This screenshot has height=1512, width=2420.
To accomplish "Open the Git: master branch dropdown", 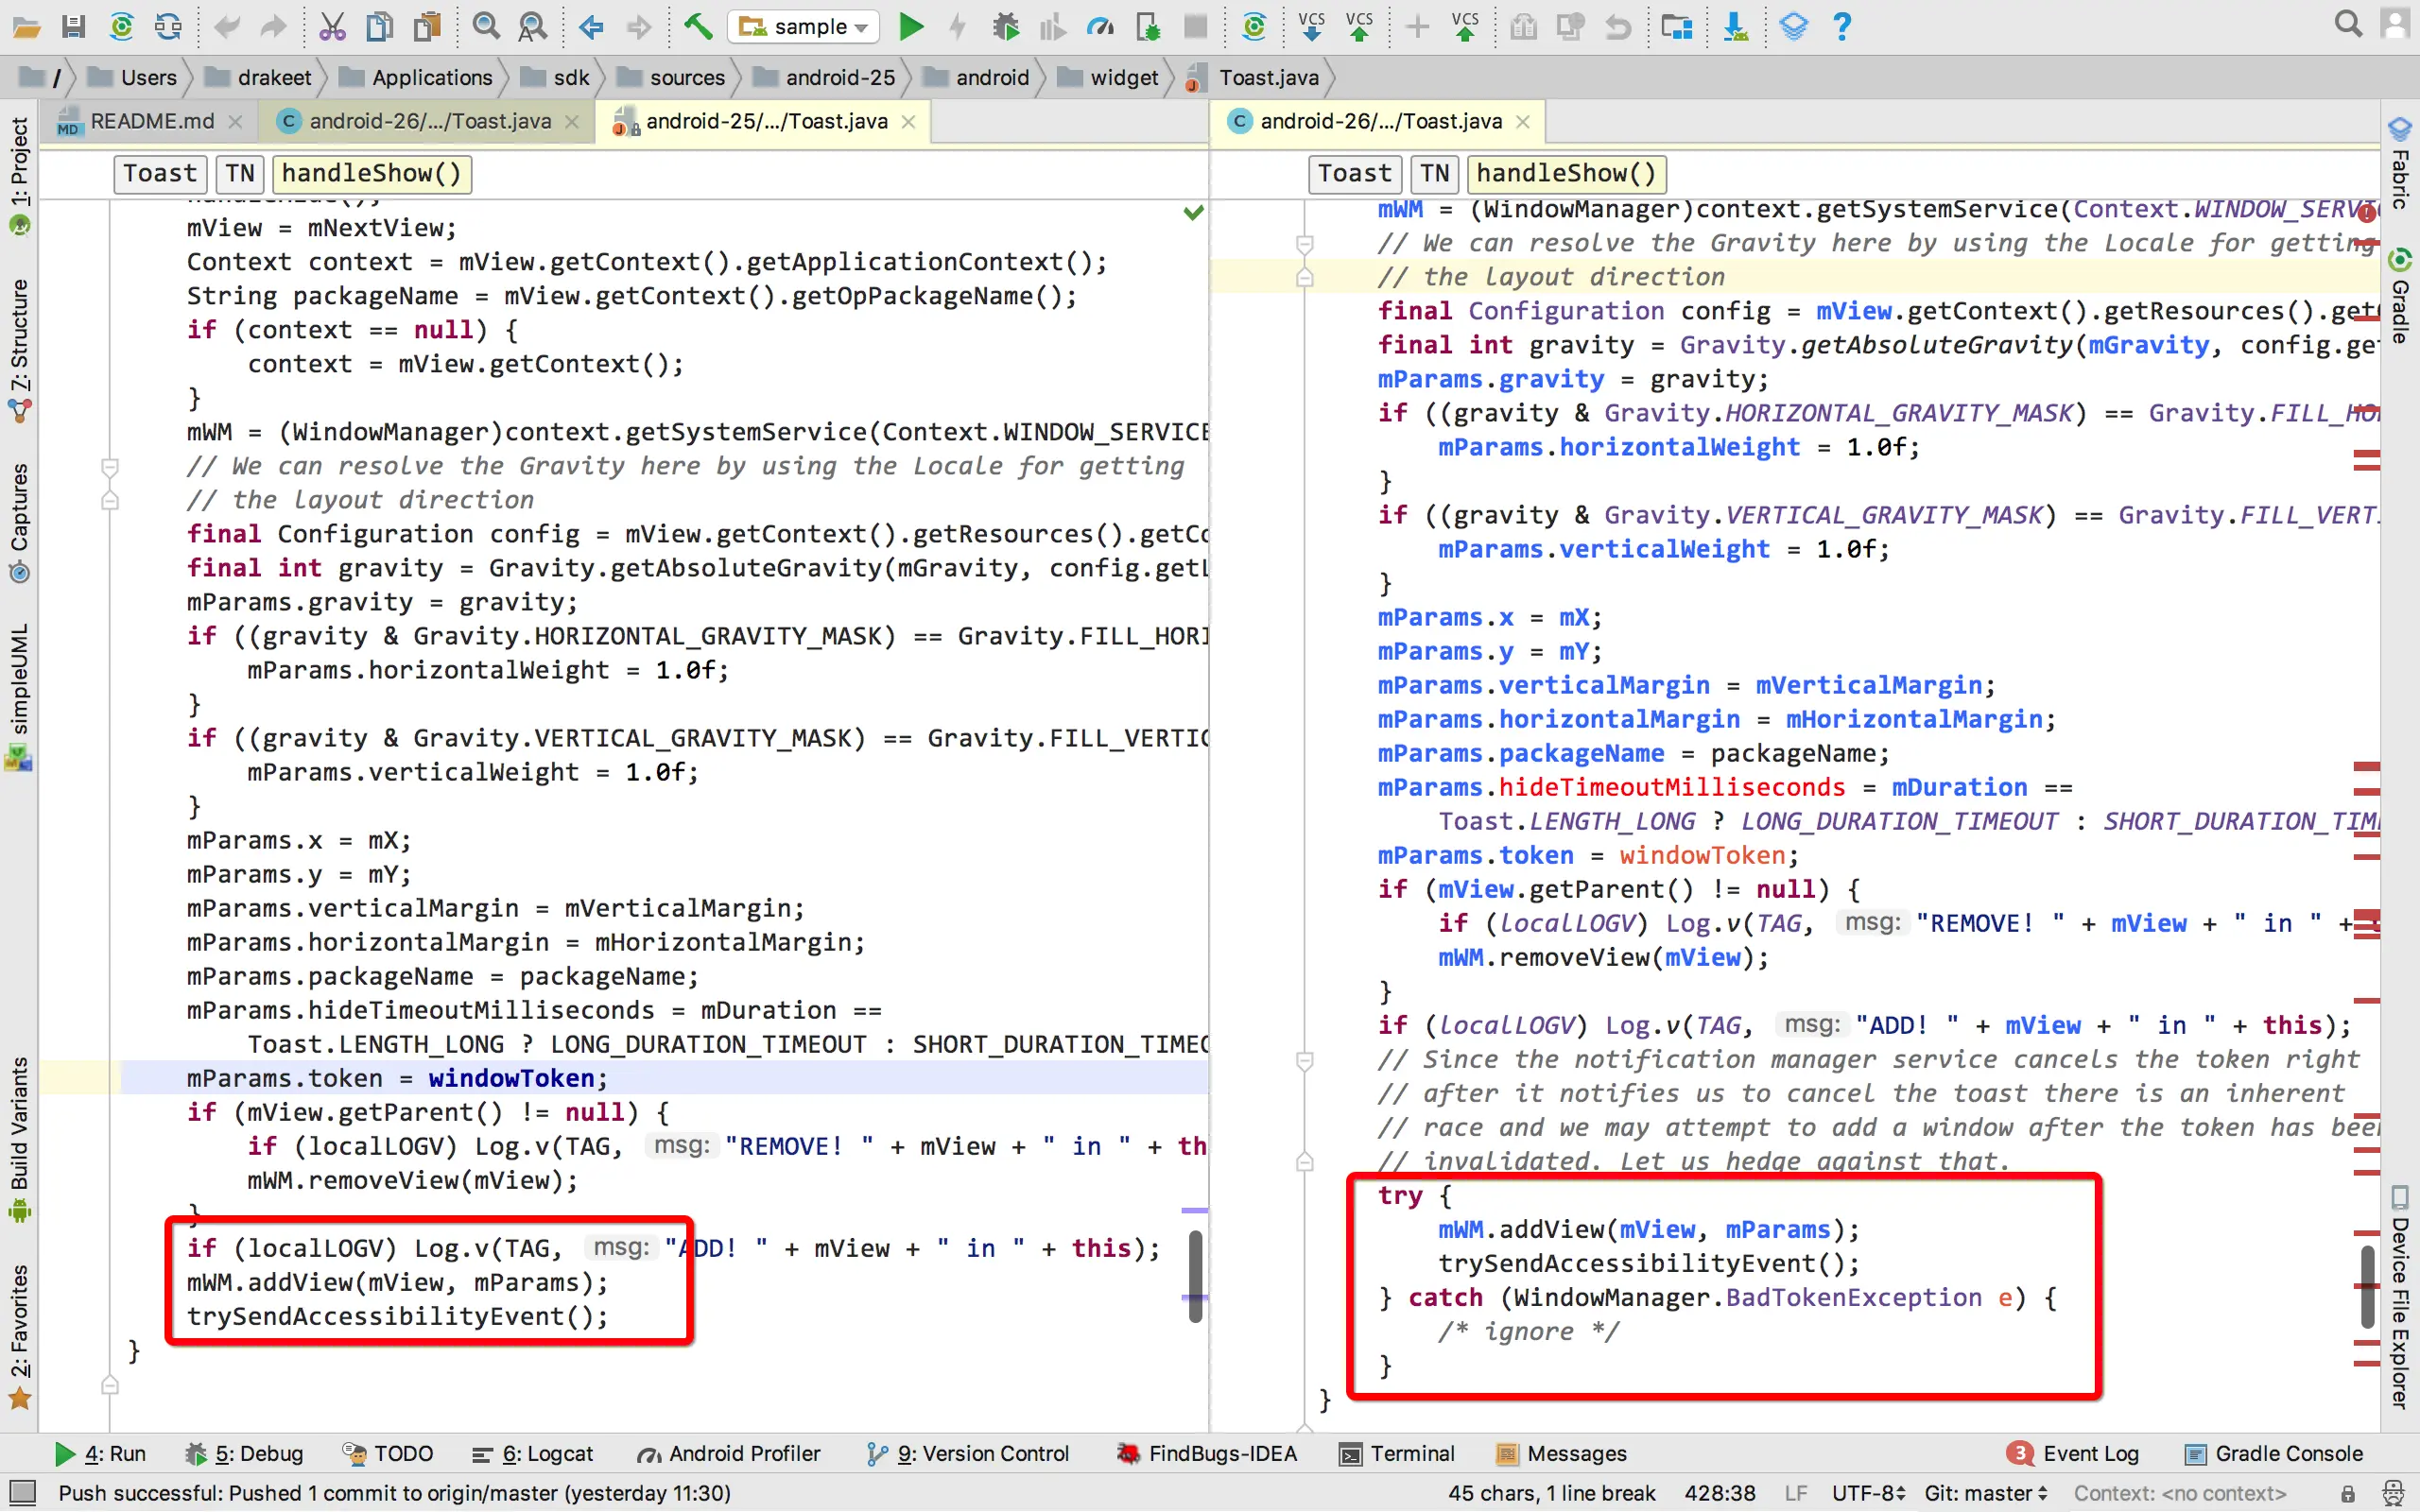I will [x=1984, y=1493].
